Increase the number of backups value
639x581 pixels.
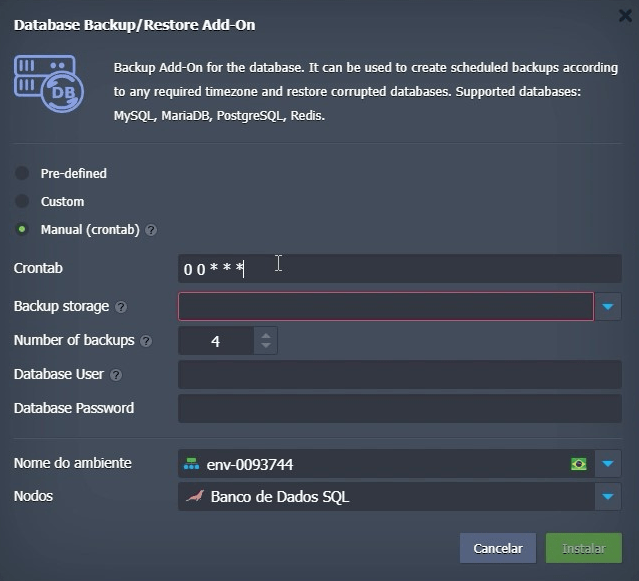click(266, 336)
